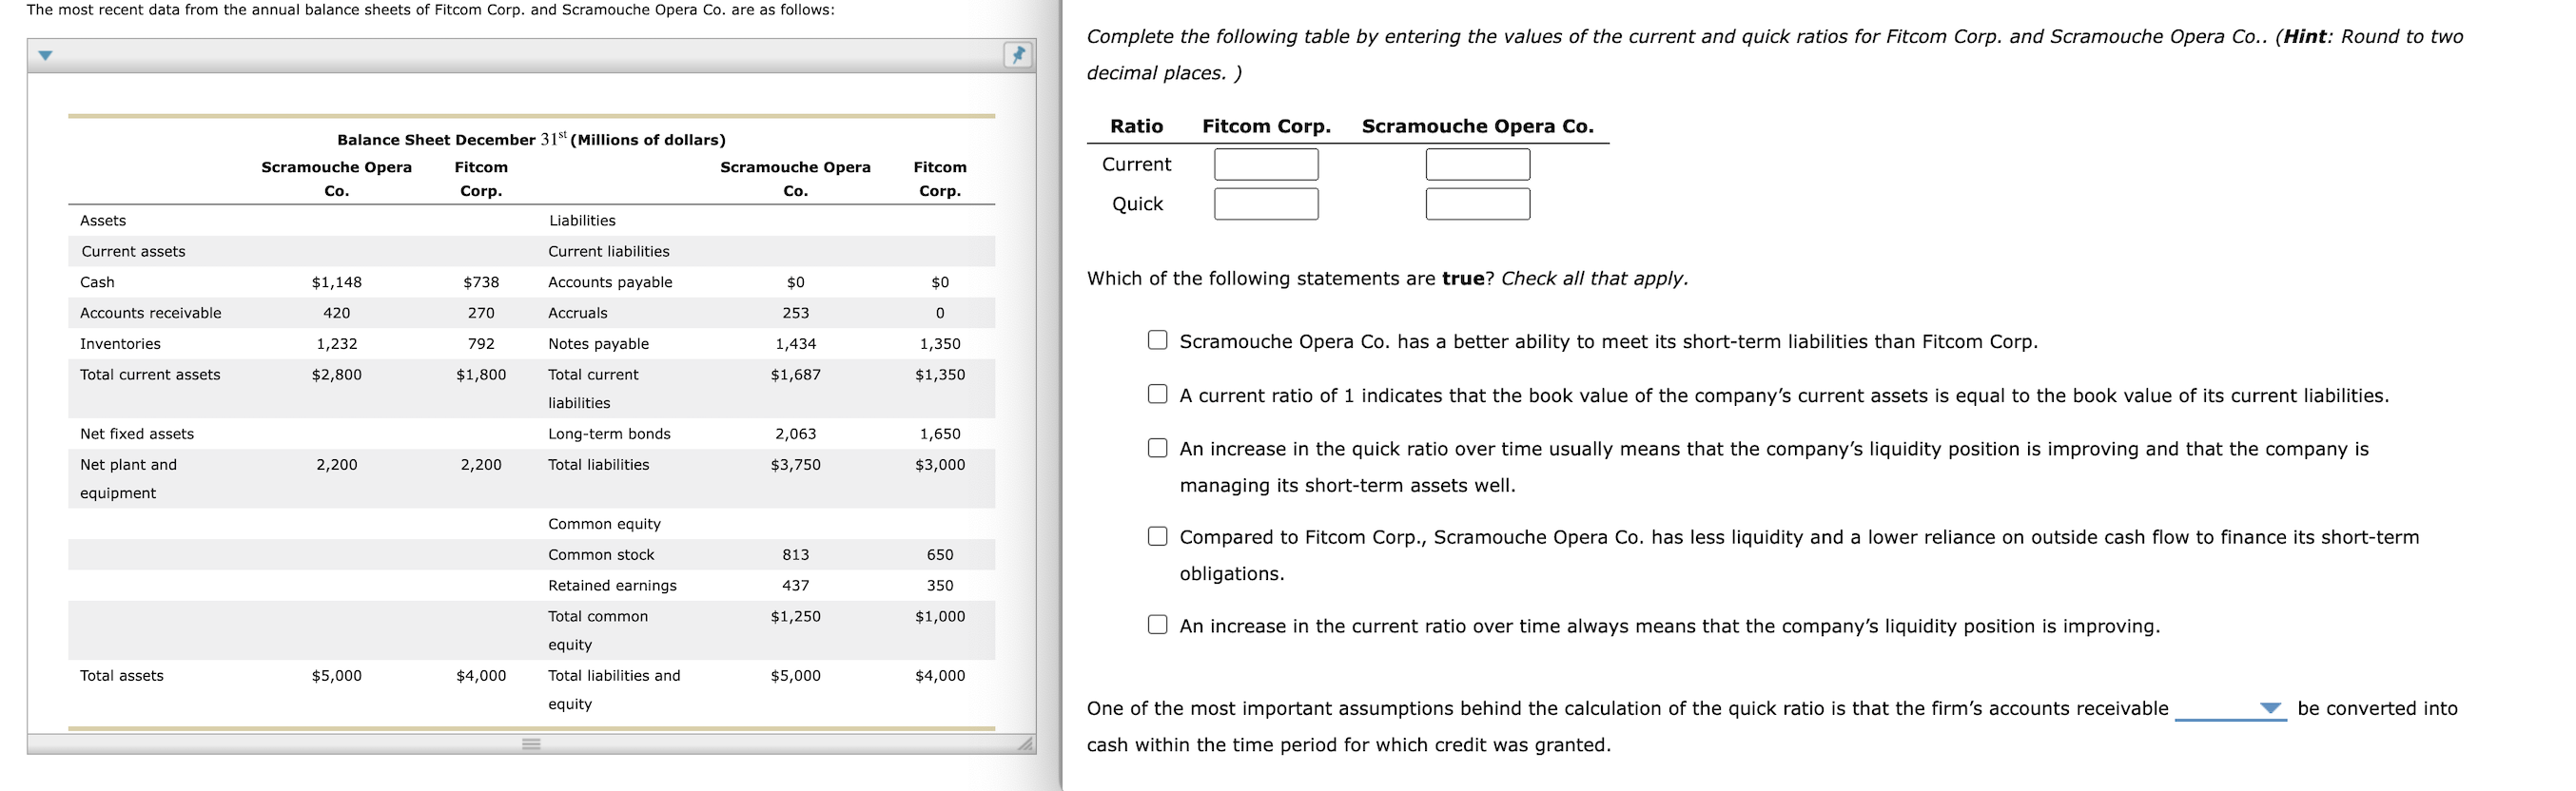Image resolution: width=2576 pixels, height=791 pixels.
Task: Click the 'Long-term bonds' label
Action: pyautogui.click(x=609, y=434)
